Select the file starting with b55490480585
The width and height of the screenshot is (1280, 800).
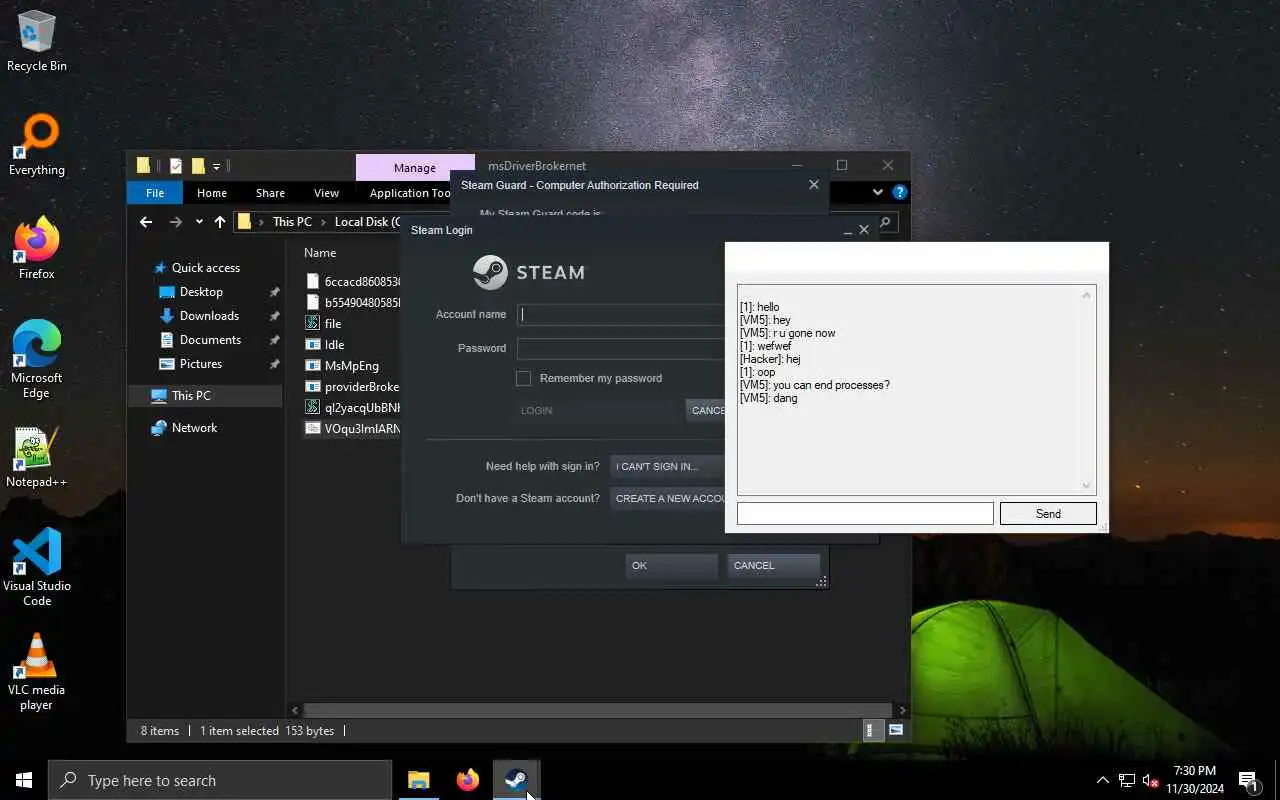click(352, 302)
